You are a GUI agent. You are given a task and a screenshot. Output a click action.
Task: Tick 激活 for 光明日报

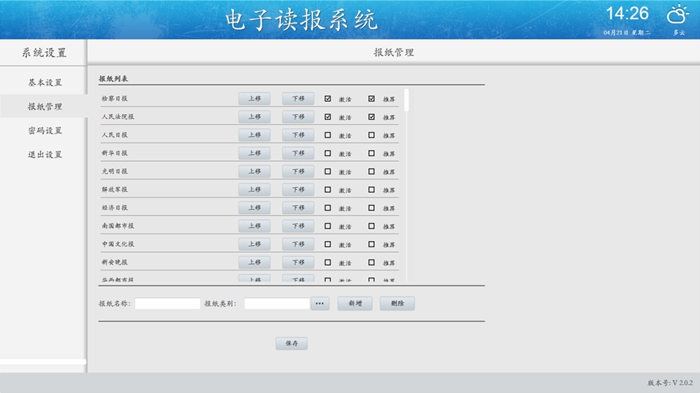328,171
